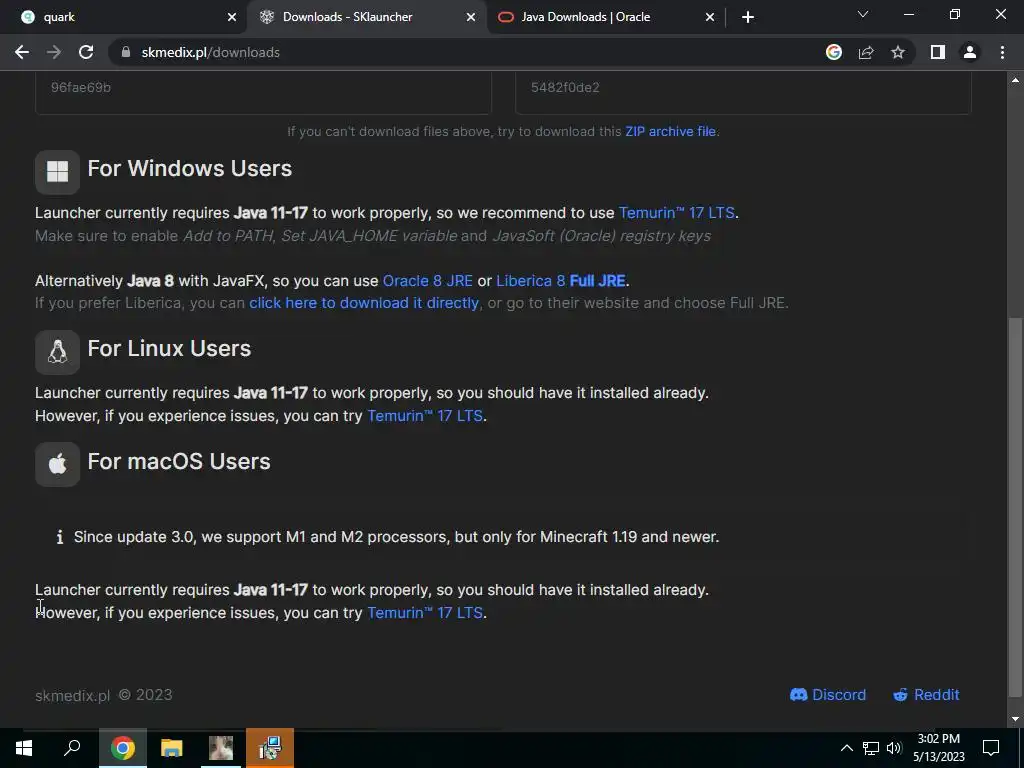Download the ZIP archive file link
Screen dimensions: 1024x768
coord(671,131)
